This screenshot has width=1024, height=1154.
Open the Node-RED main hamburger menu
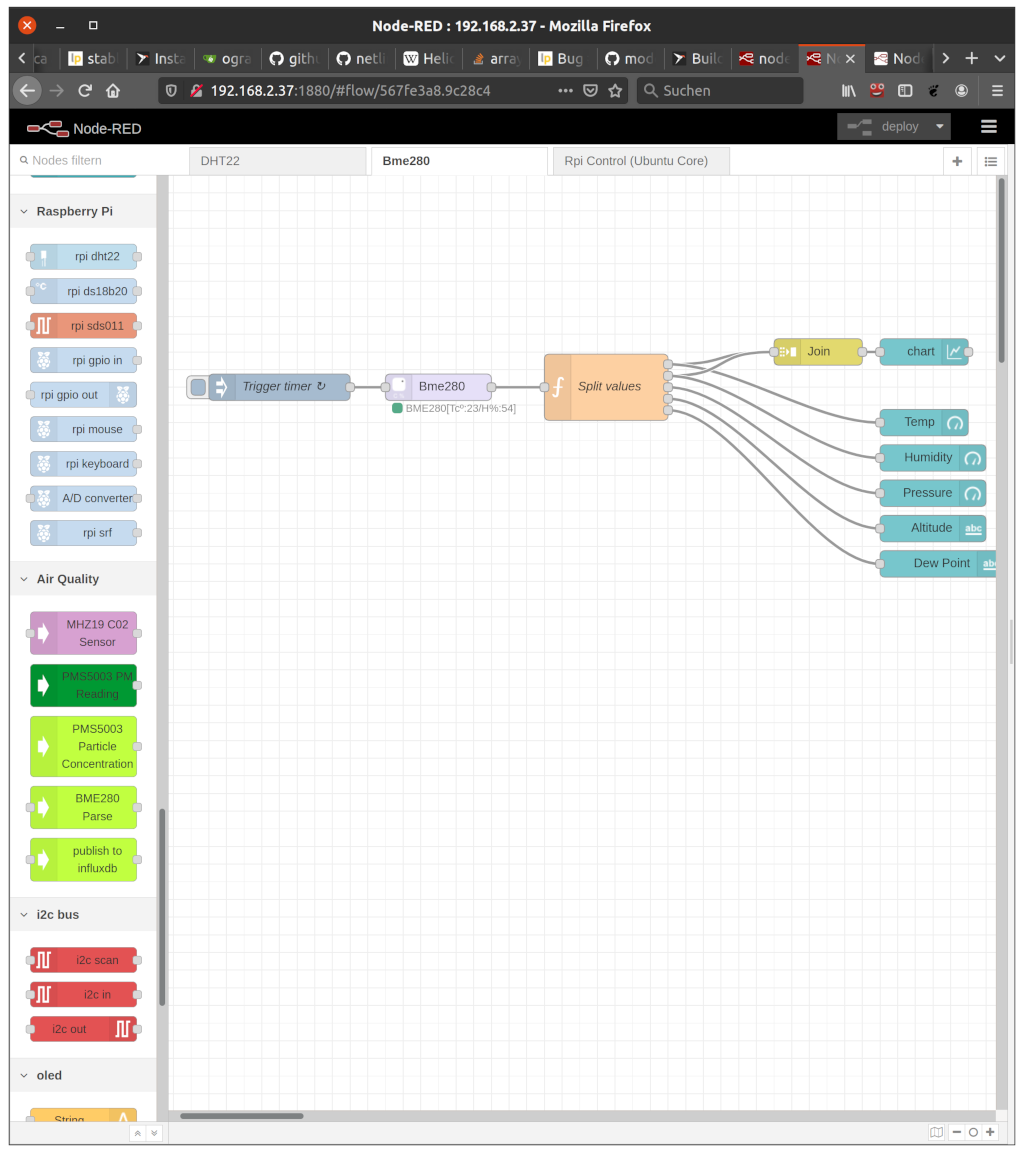[989, 127]
